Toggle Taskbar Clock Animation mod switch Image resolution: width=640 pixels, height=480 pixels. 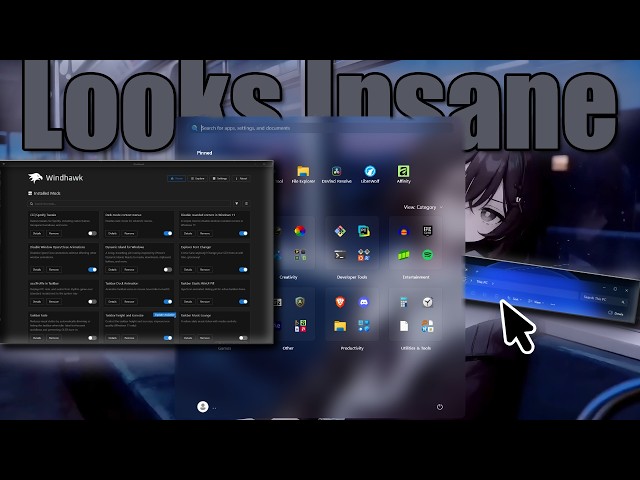pyautogui.click(x=168, y=302)
